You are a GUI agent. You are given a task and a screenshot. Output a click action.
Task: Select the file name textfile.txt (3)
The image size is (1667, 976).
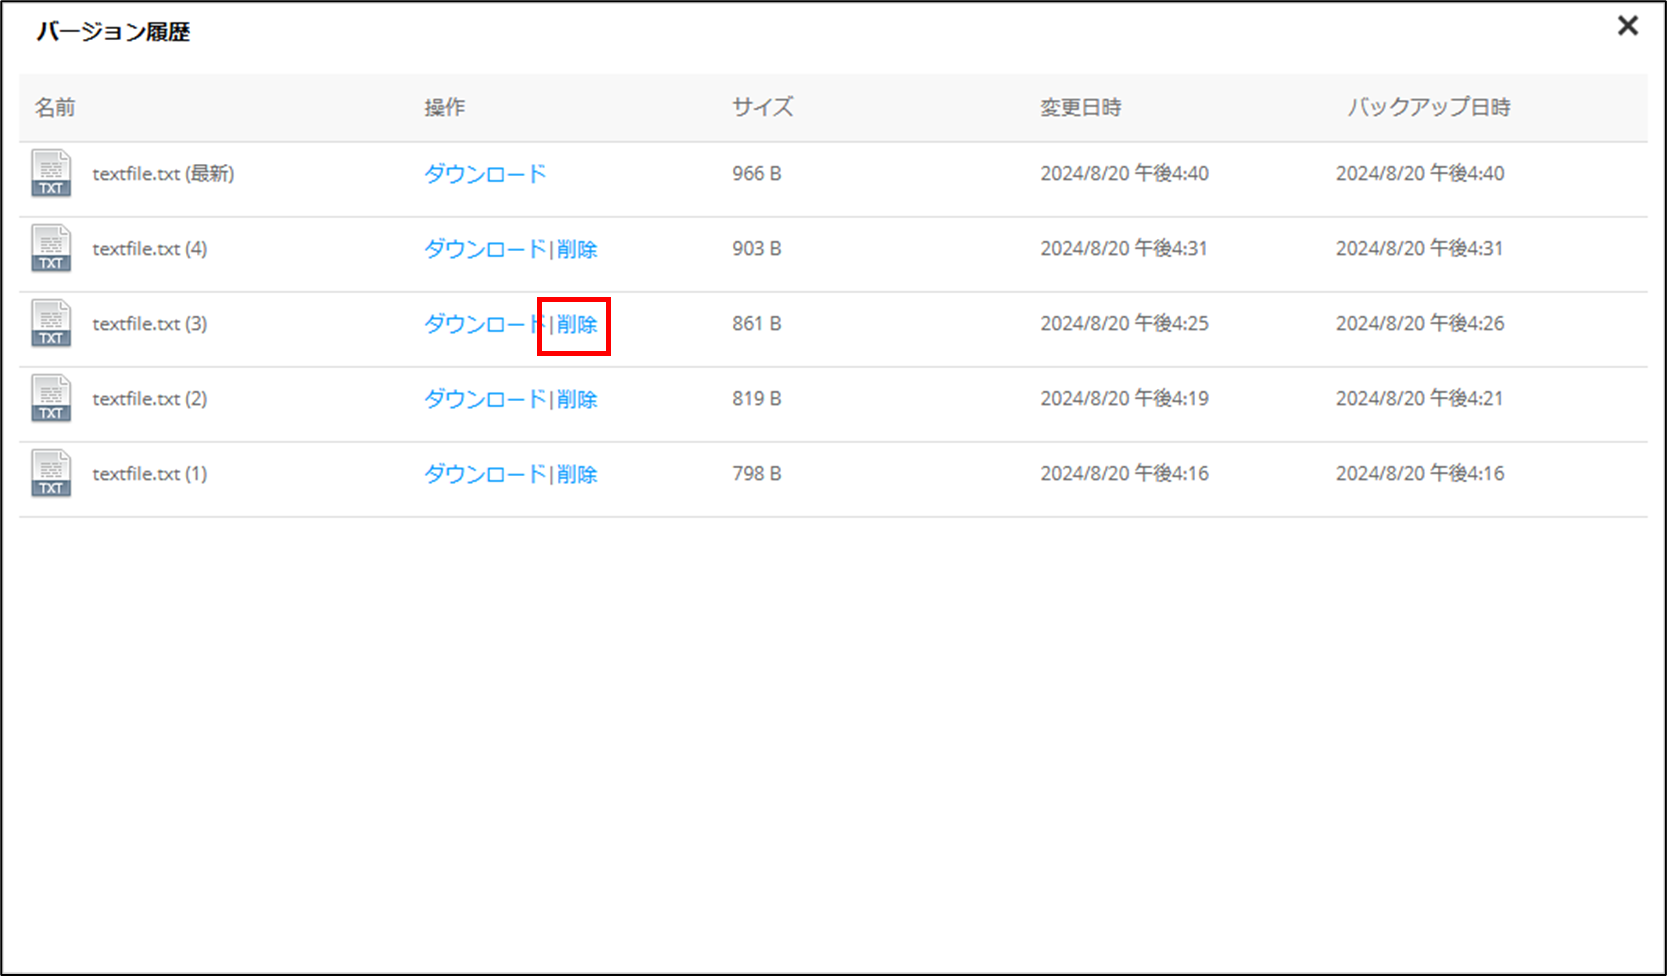click(150, 323)
